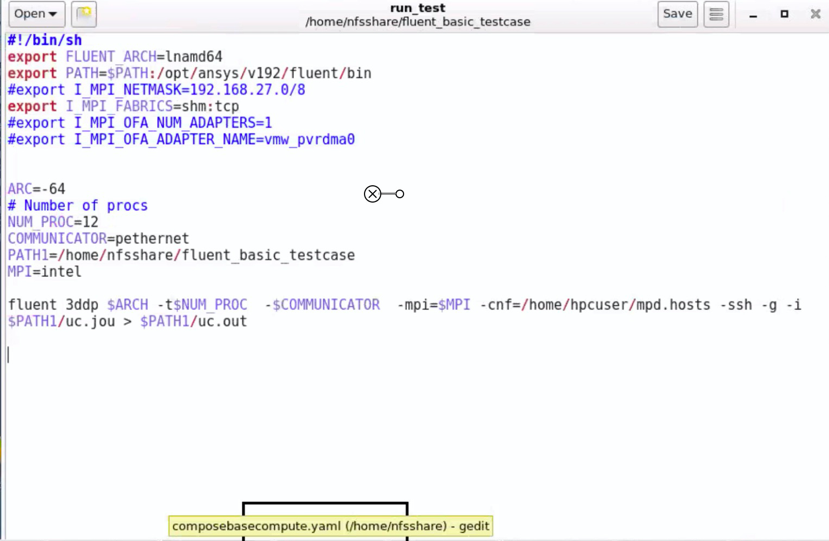
Task: Click the COMMUNICATOR=pethernet line
Action: pos(98,239)
